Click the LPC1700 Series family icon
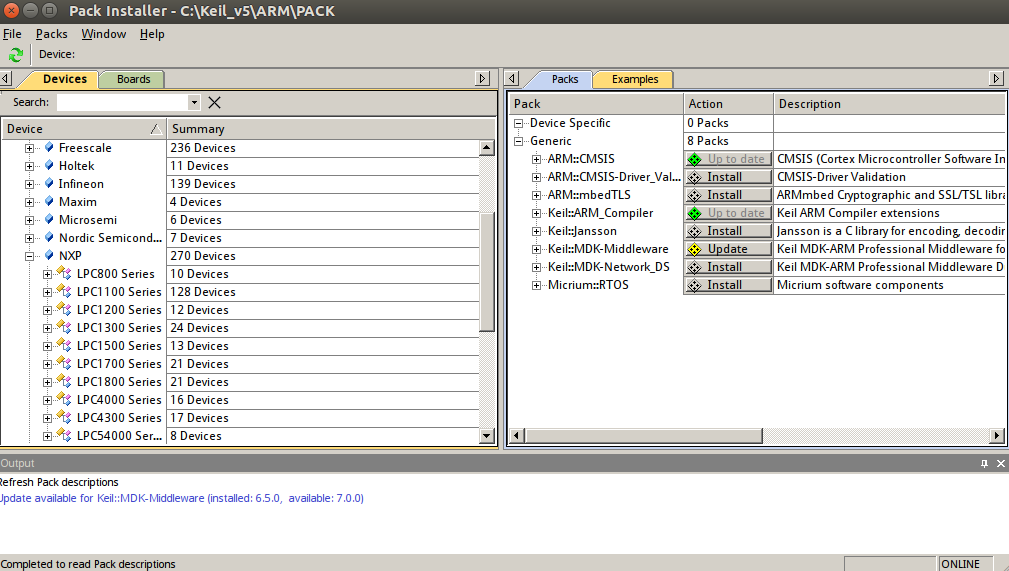This screenshot has height=571, width=1009. [64, 363]
